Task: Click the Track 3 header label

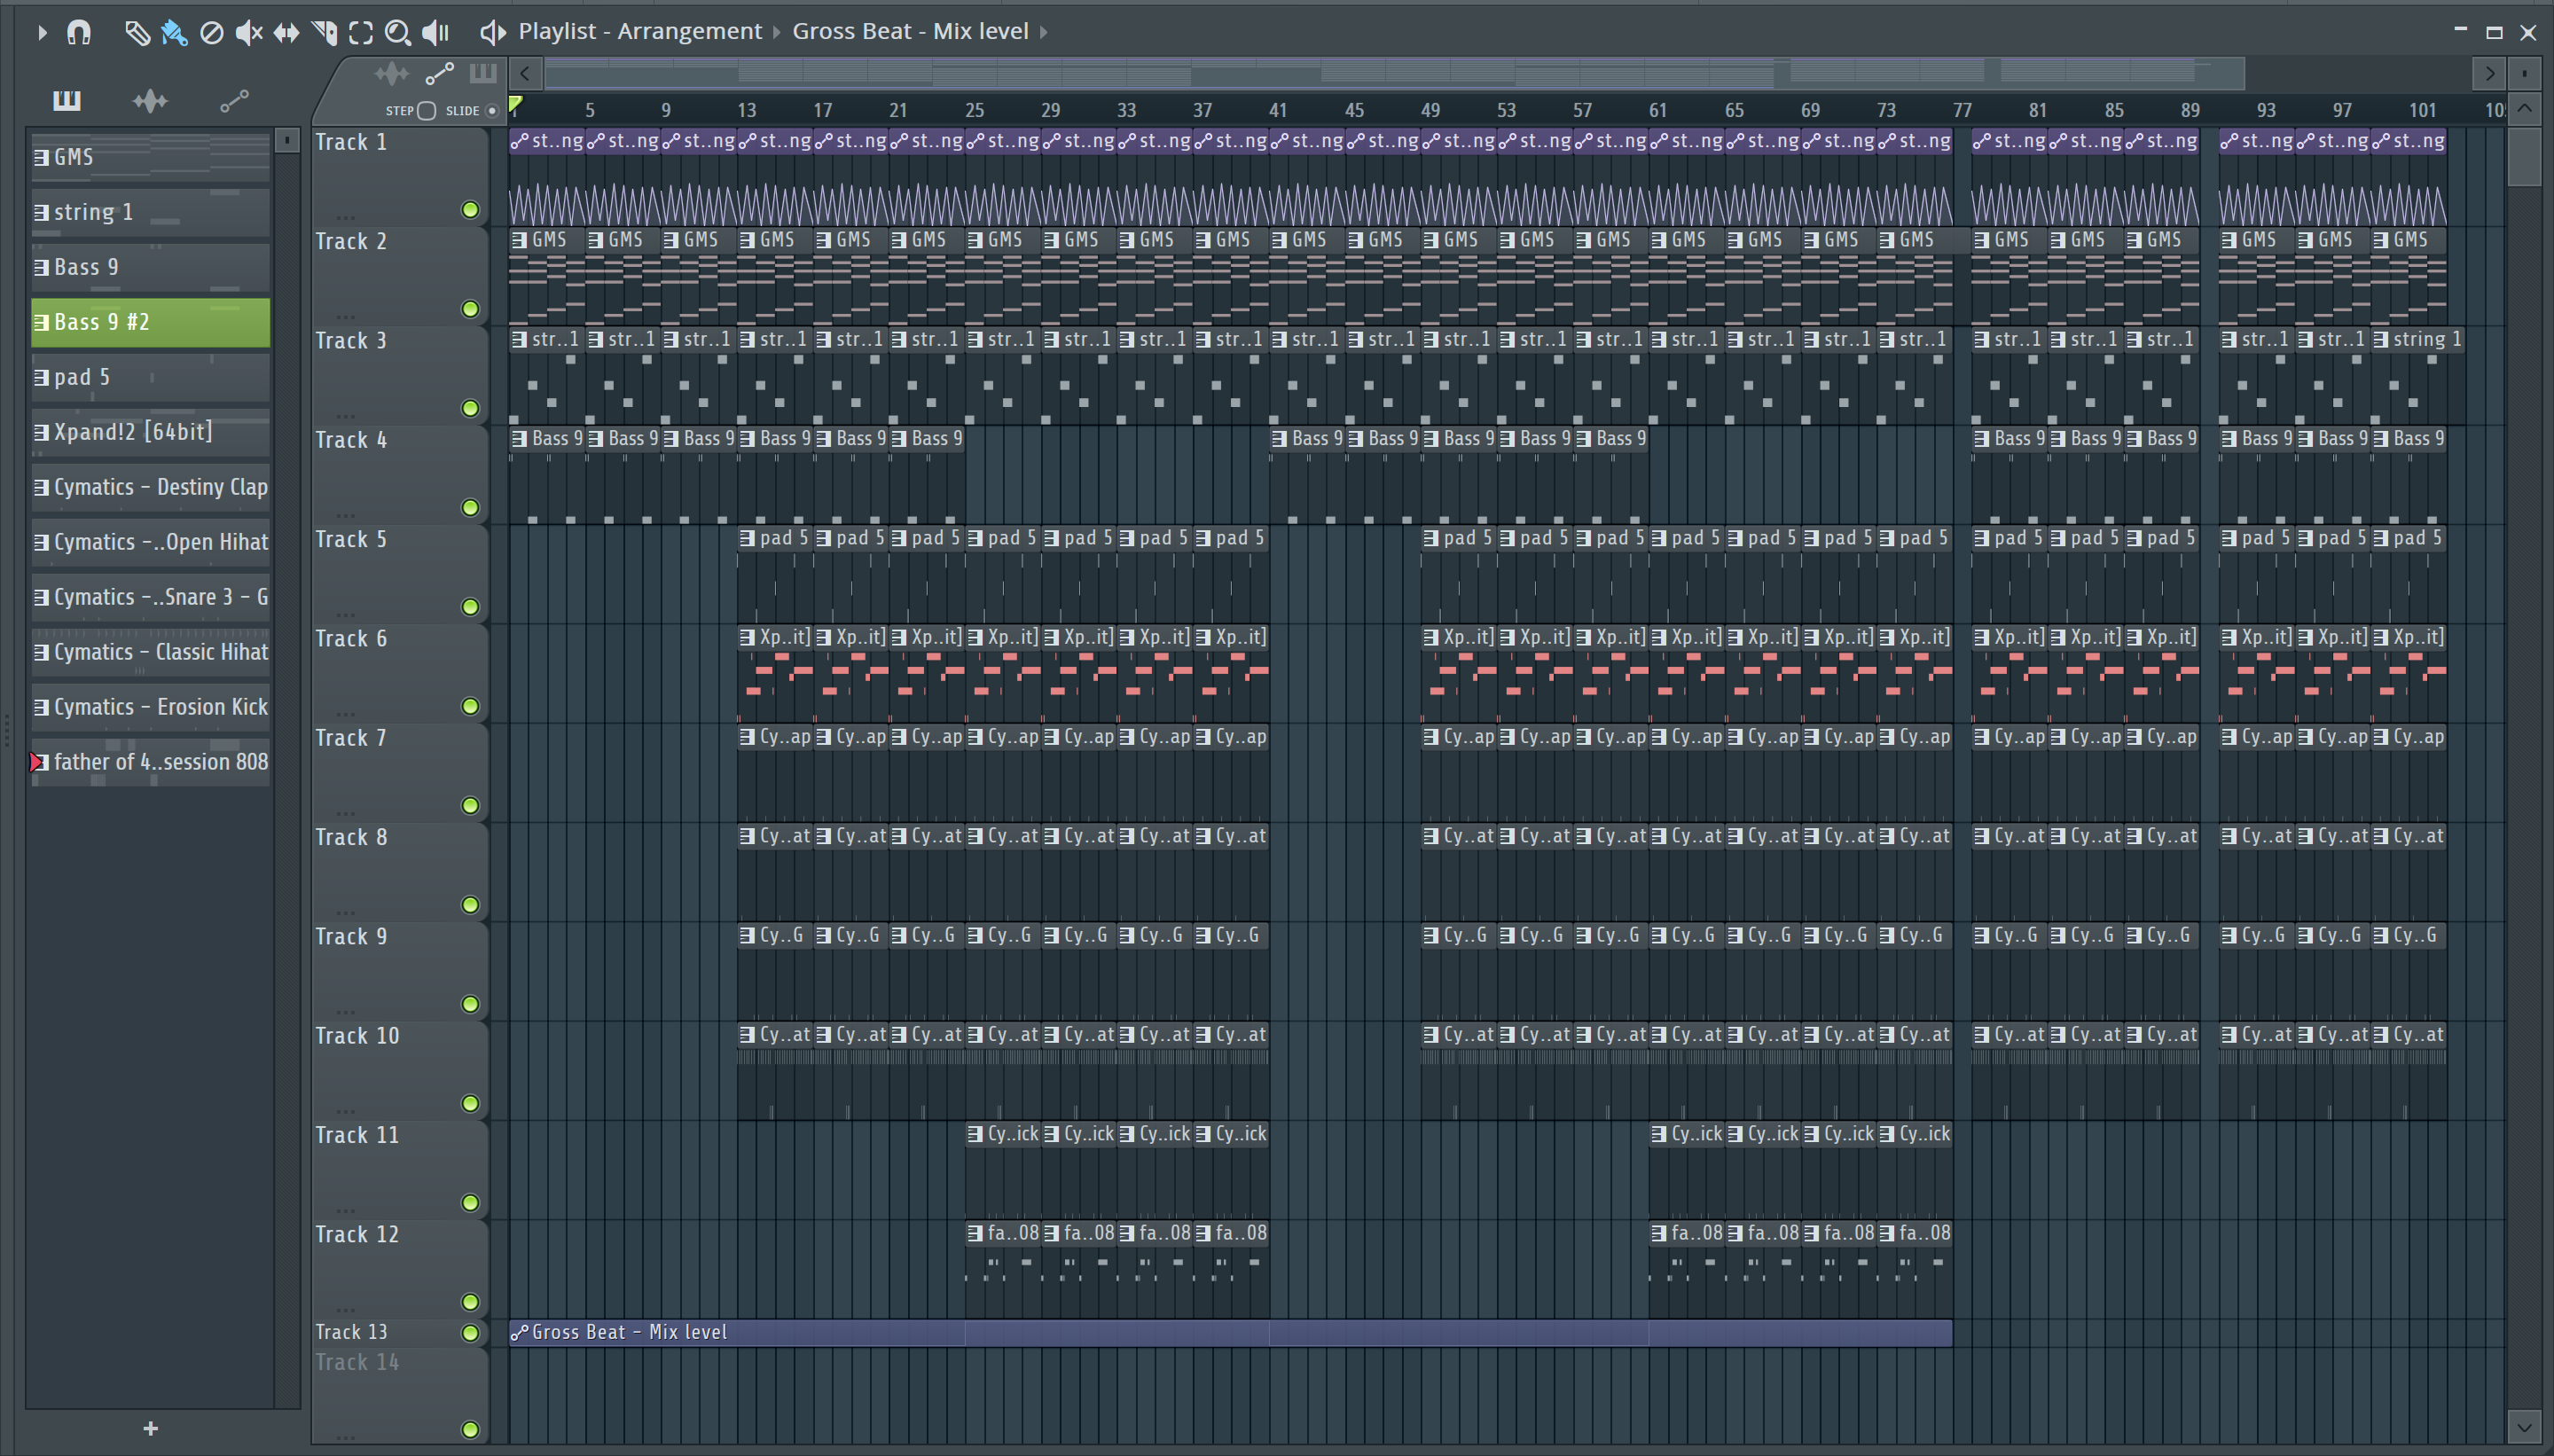Action: [351, 341]
